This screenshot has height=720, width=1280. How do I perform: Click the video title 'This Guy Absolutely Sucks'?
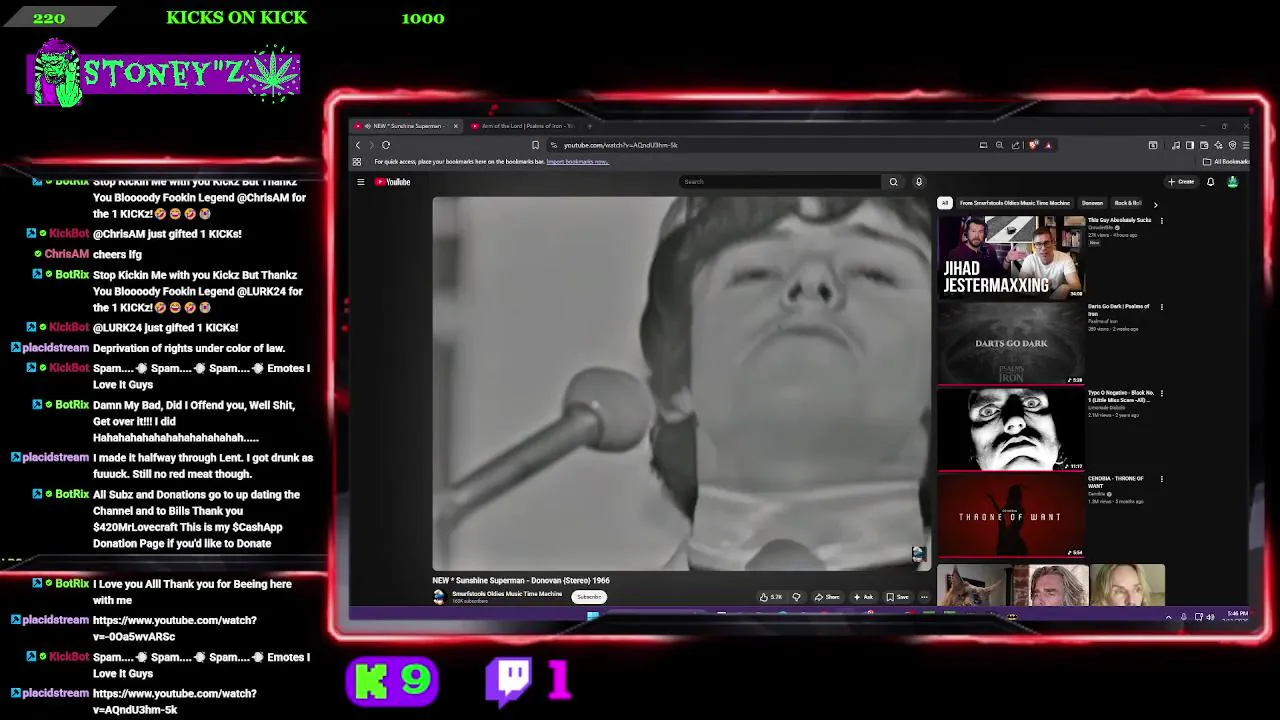pos(1119,220)
